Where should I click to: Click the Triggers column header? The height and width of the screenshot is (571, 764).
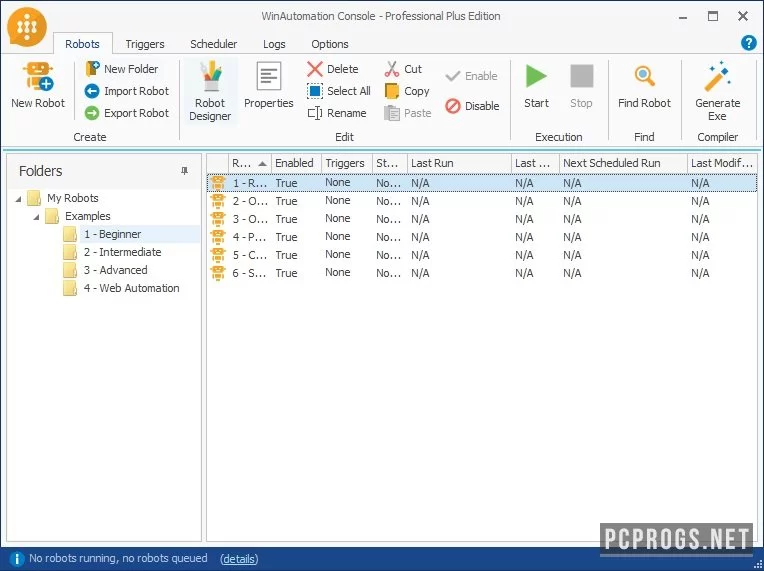(x=347, y=163)
